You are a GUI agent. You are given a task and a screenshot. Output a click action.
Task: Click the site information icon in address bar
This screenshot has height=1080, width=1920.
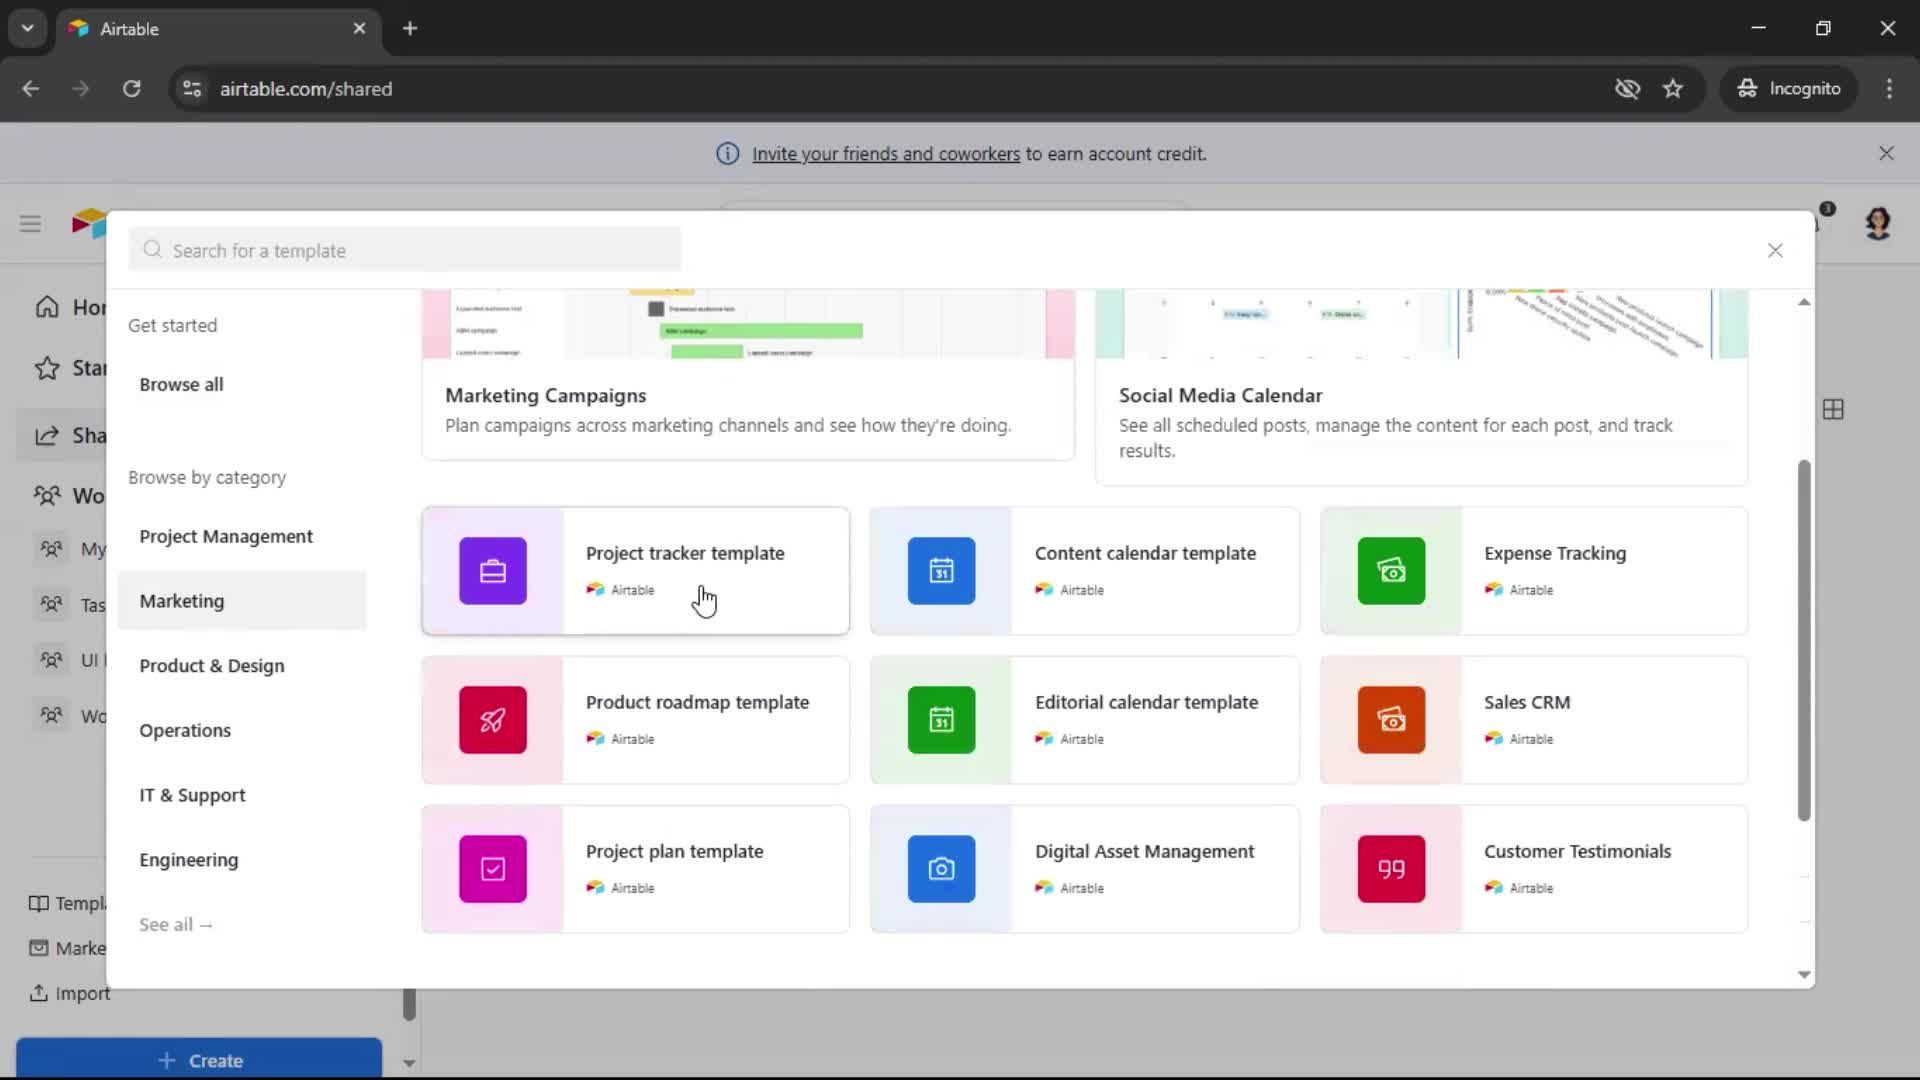192,89
